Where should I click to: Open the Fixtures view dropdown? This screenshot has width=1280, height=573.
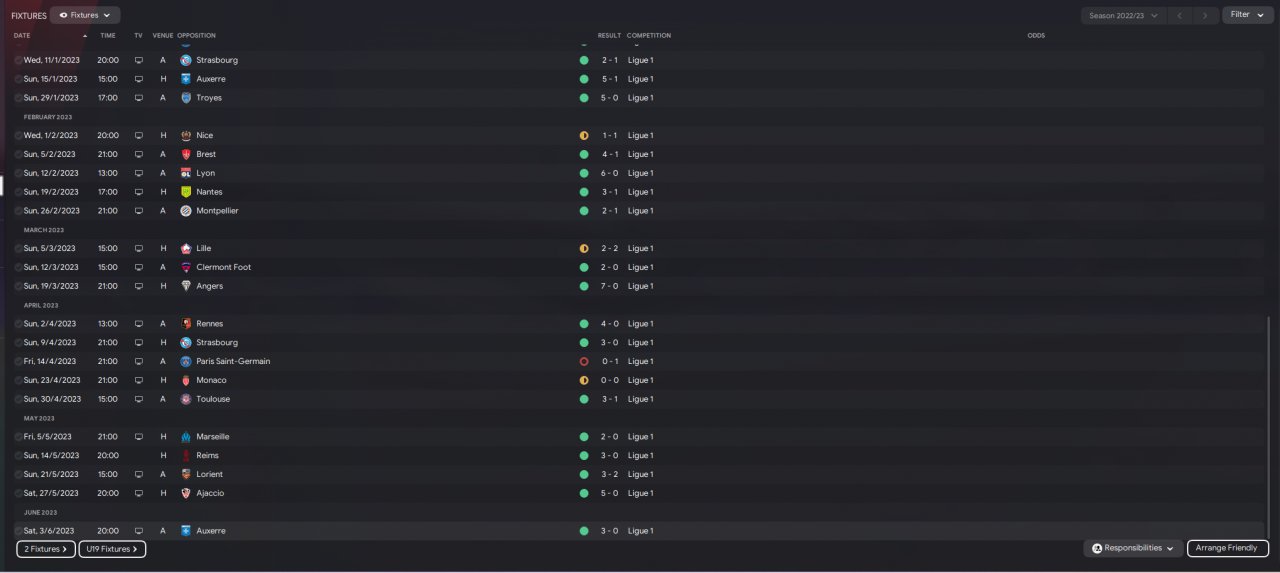point(85,15)
